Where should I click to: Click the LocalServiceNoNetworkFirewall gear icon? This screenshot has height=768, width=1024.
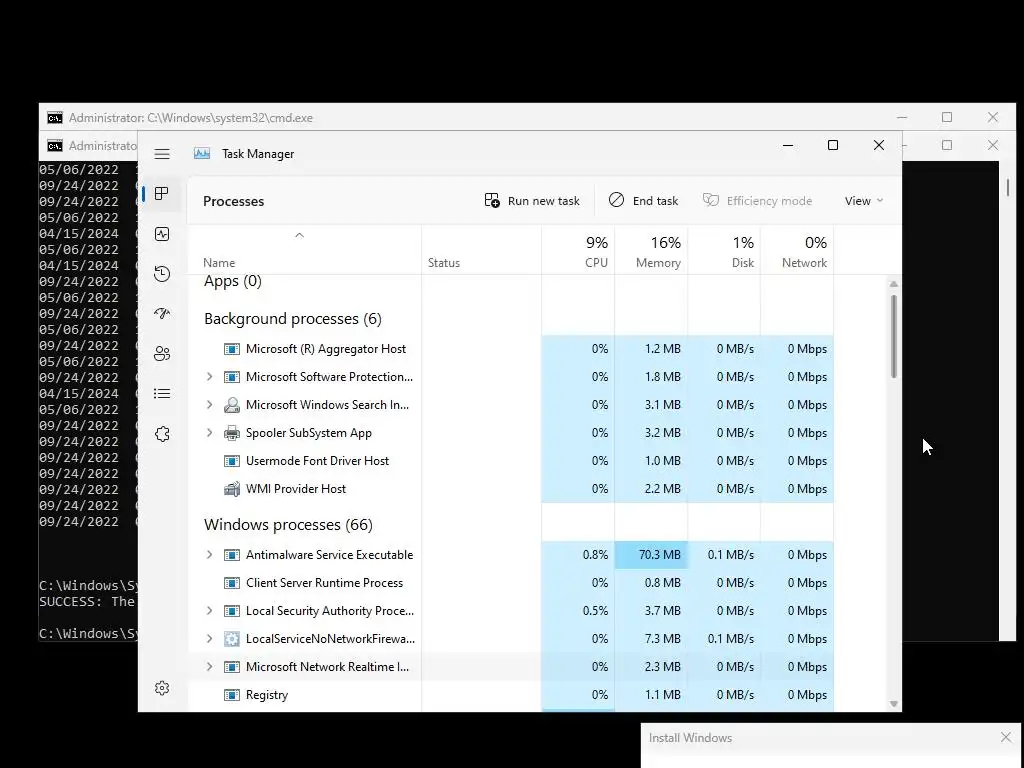pyautogui.click(x=231, y=639)
